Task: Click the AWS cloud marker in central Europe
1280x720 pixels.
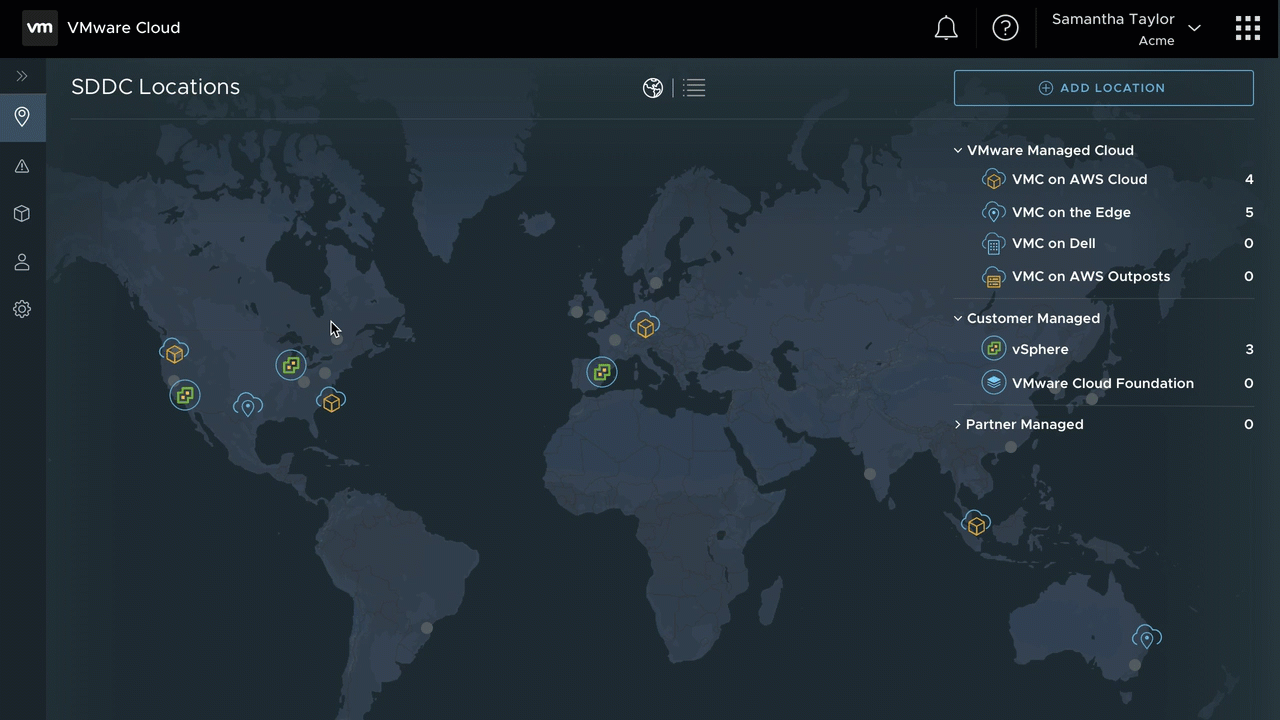Action: [x=645, y=325]
